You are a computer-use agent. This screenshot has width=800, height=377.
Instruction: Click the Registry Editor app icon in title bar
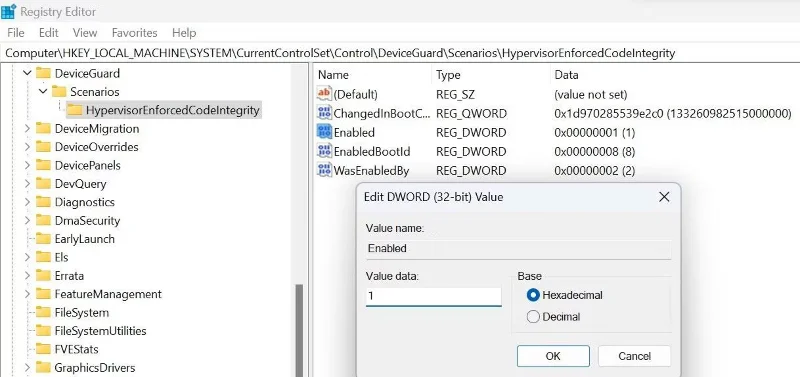(9, 11)
